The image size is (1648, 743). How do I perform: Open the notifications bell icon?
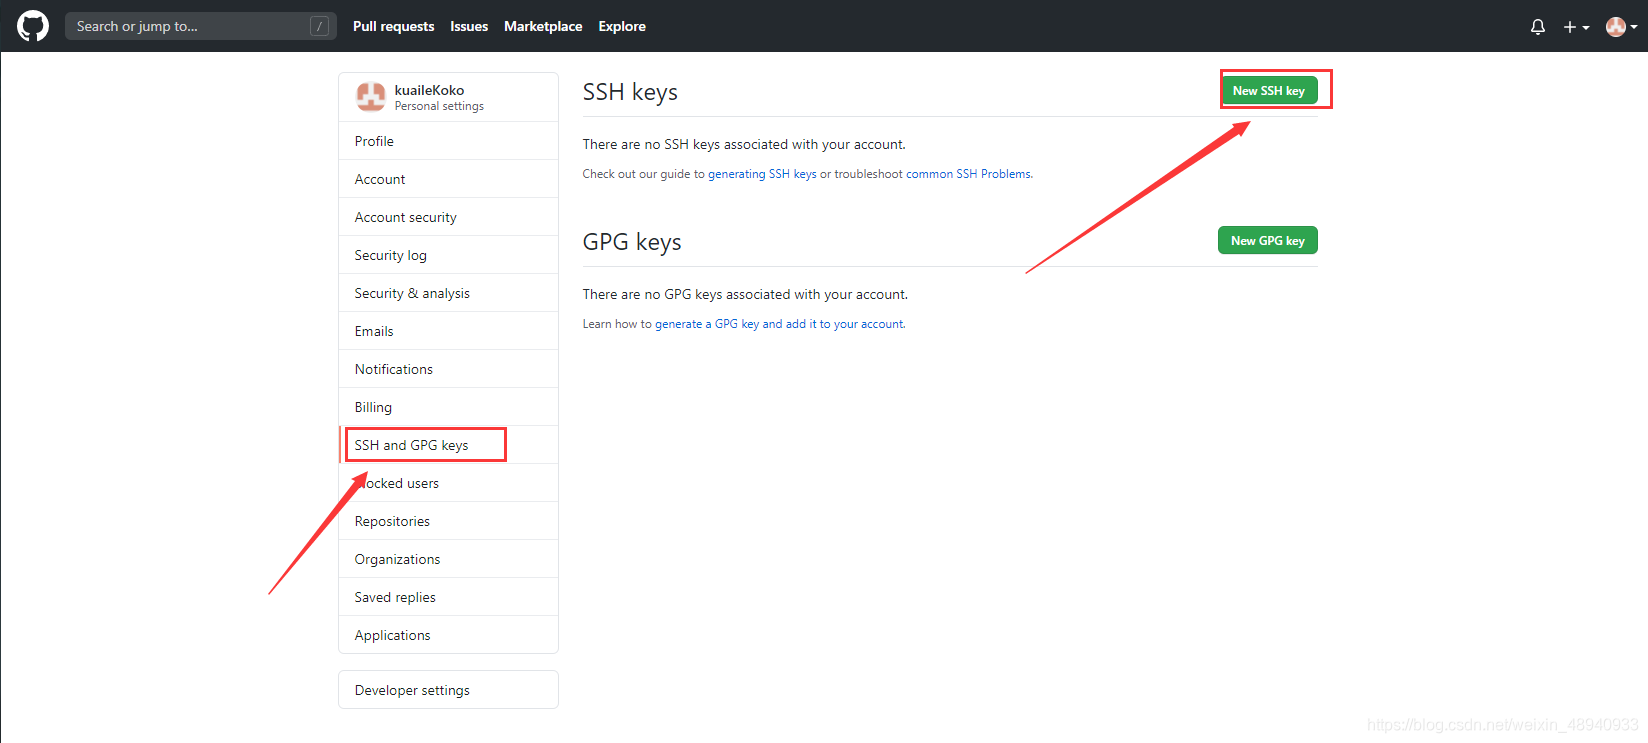click(x=1538, y=27)
